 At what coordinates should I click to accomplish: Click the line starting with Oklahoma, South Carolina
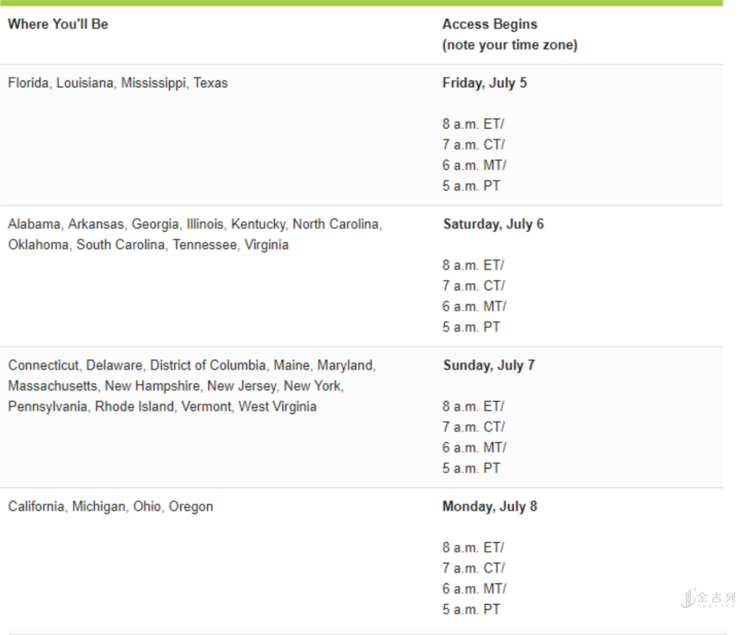tap(148, 245)
